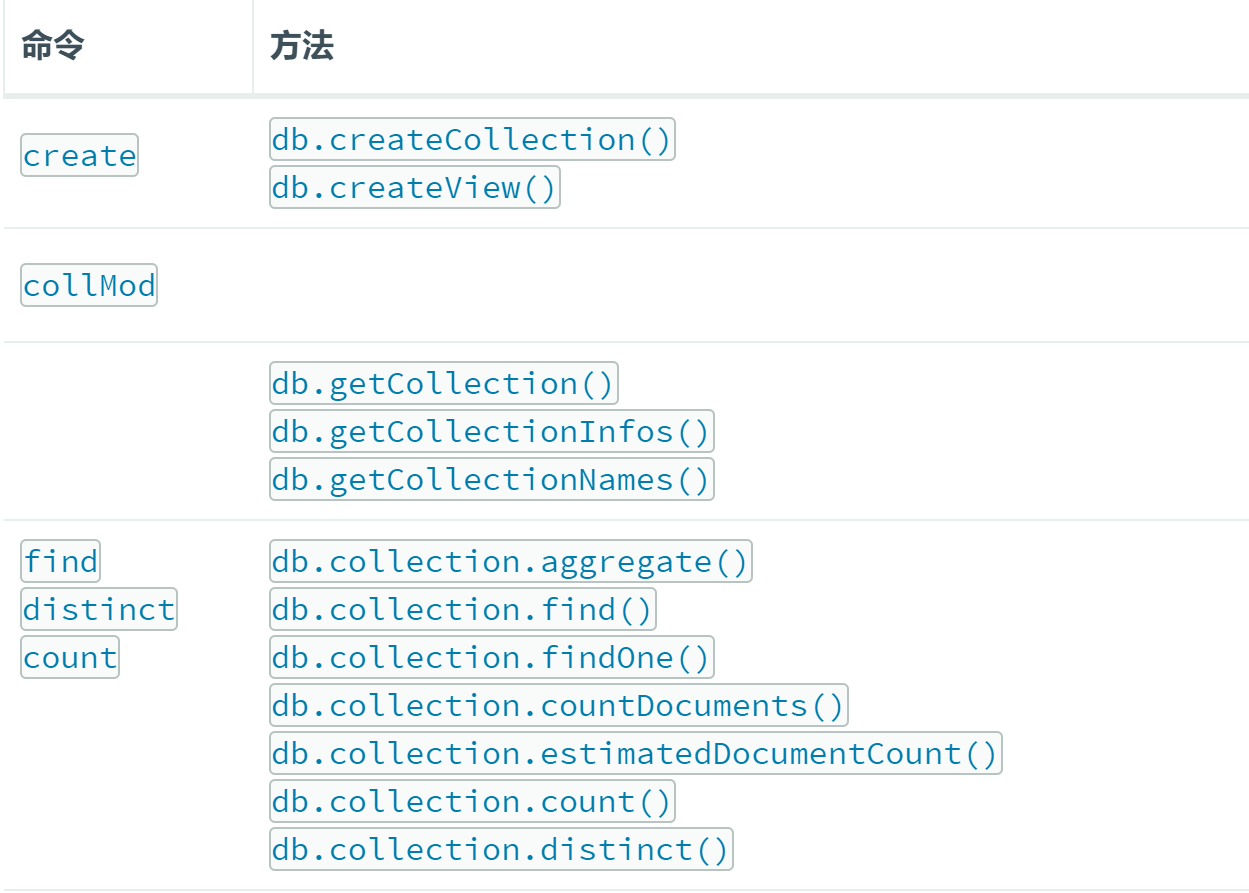Open db.collection.countDocuments() documentation
This screenshot has width=1249, height=893.
(x=558, y=705)
